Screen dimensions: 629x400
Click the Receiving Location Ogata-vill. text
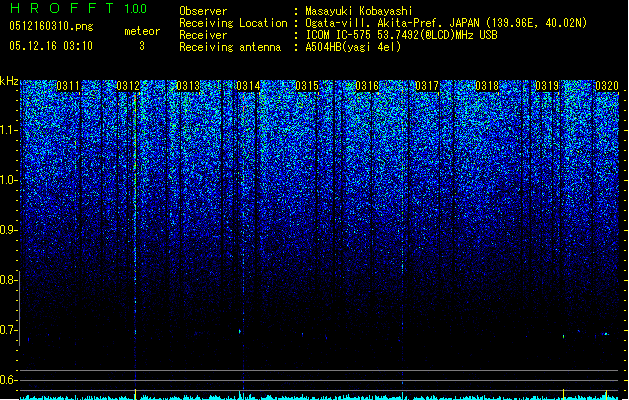446,23
